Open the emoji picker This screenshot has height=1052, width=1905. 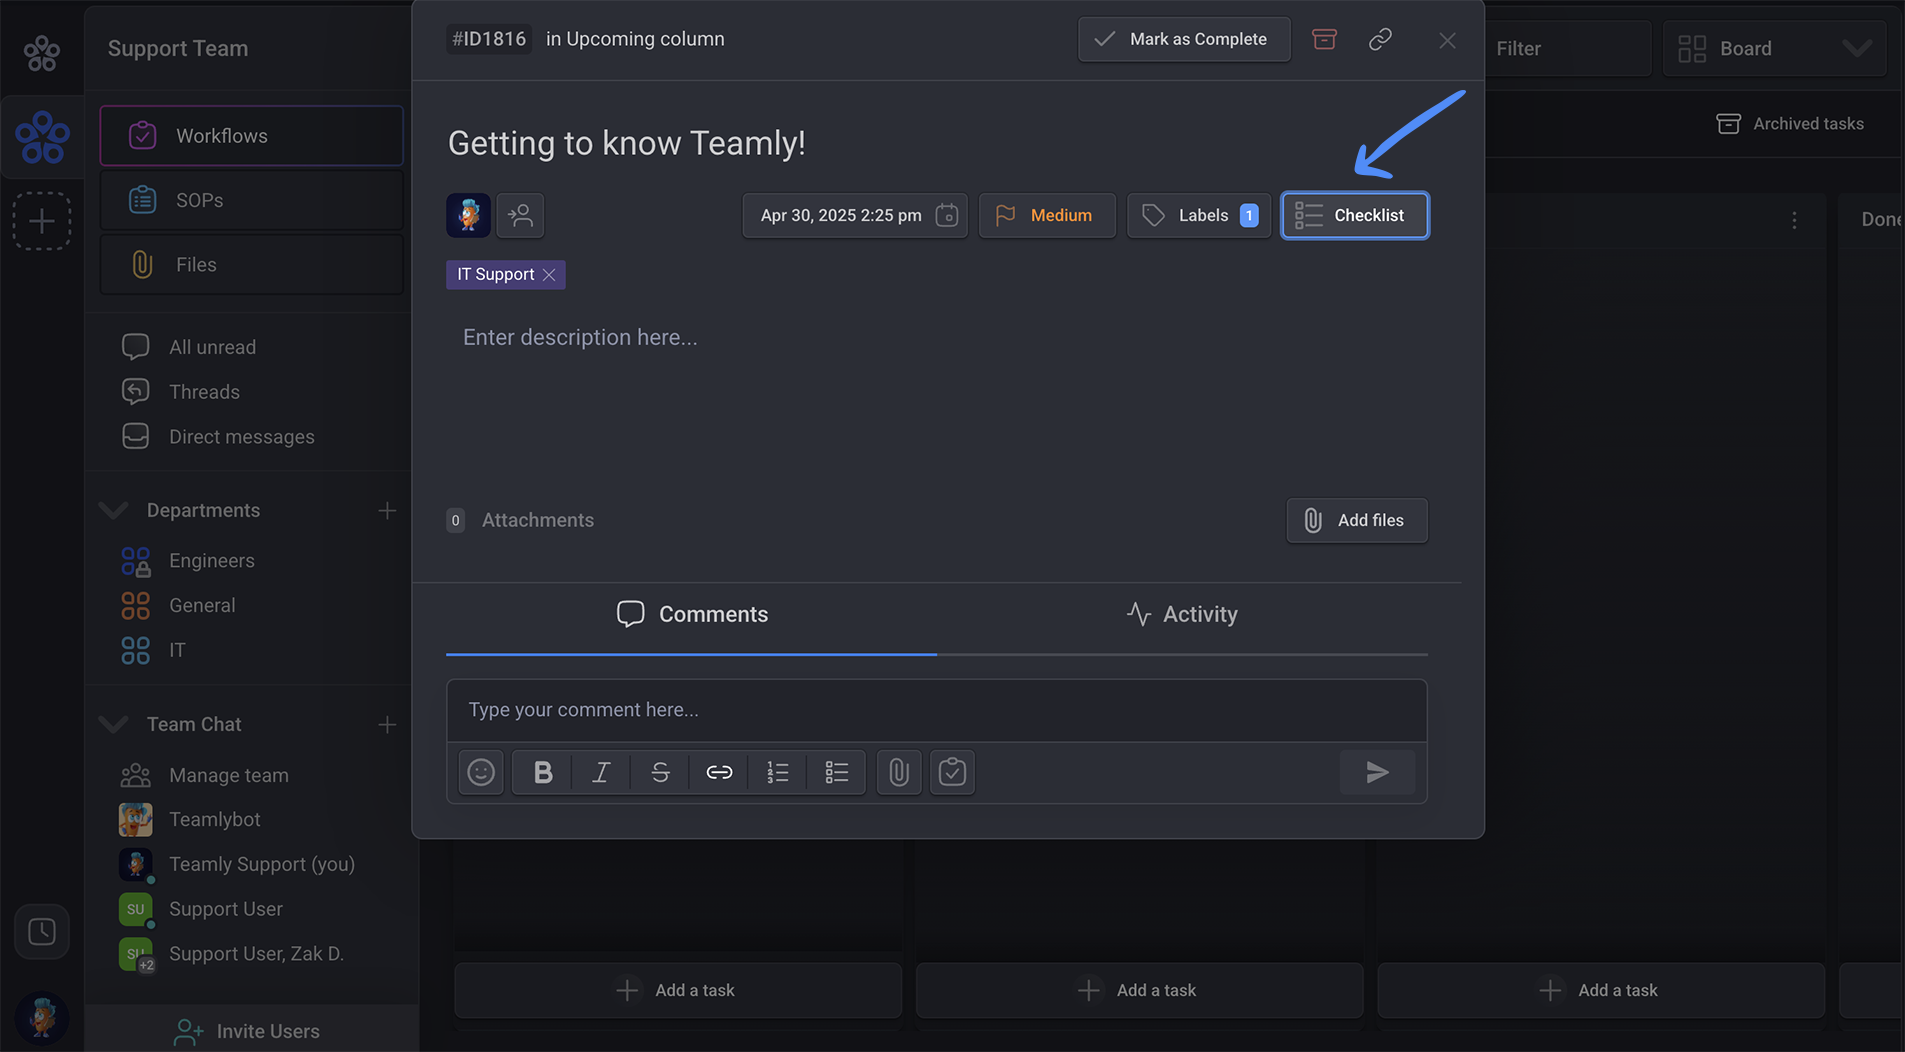click(481, 772)
